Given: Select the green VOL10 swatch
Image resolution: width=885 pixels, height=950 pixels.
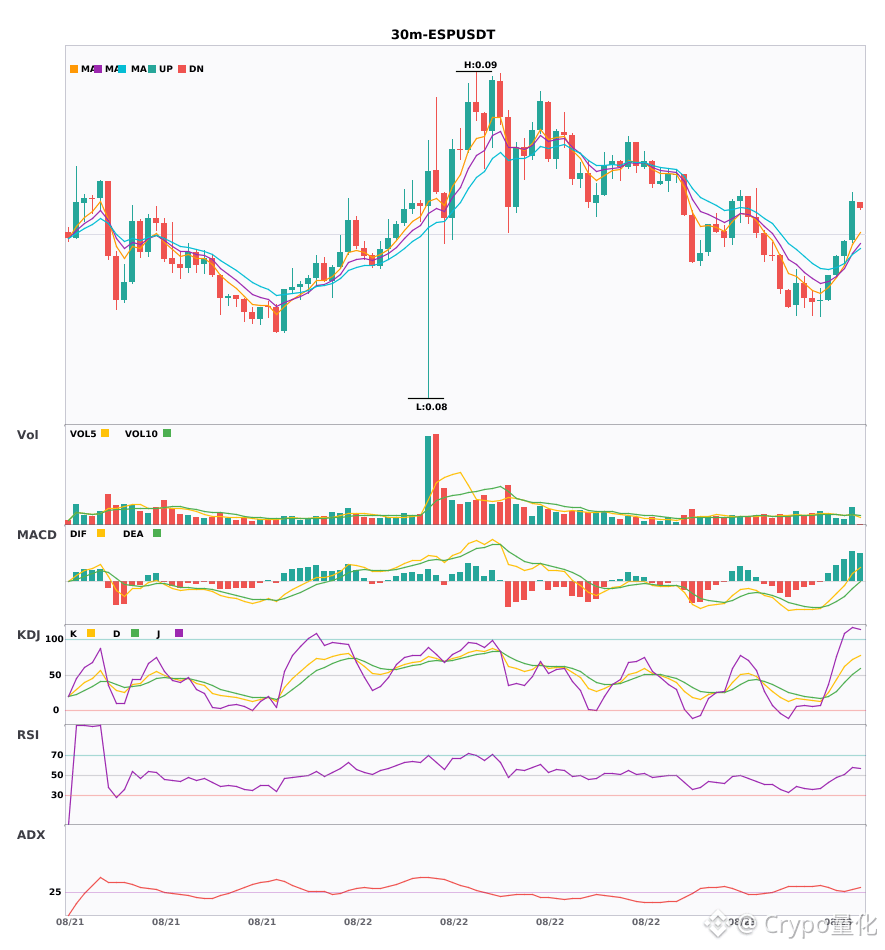Looking at the screenshot, I should 167,433.
